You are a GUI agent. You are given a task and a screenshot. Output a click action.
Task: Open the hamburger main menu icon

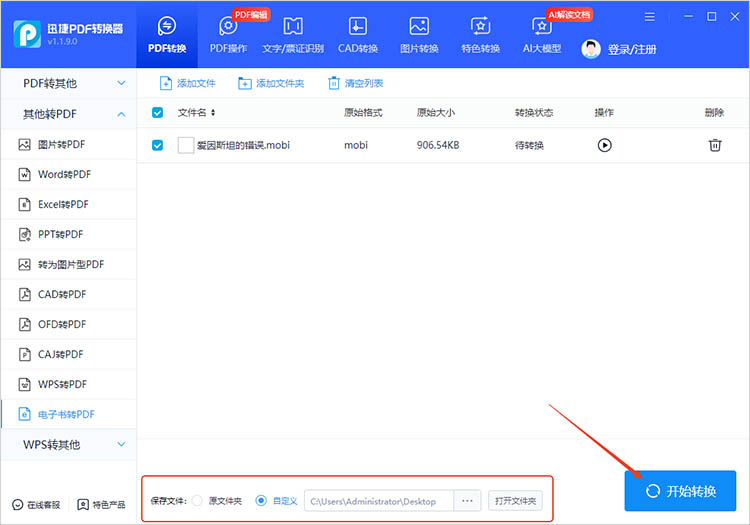pos(649,17)
